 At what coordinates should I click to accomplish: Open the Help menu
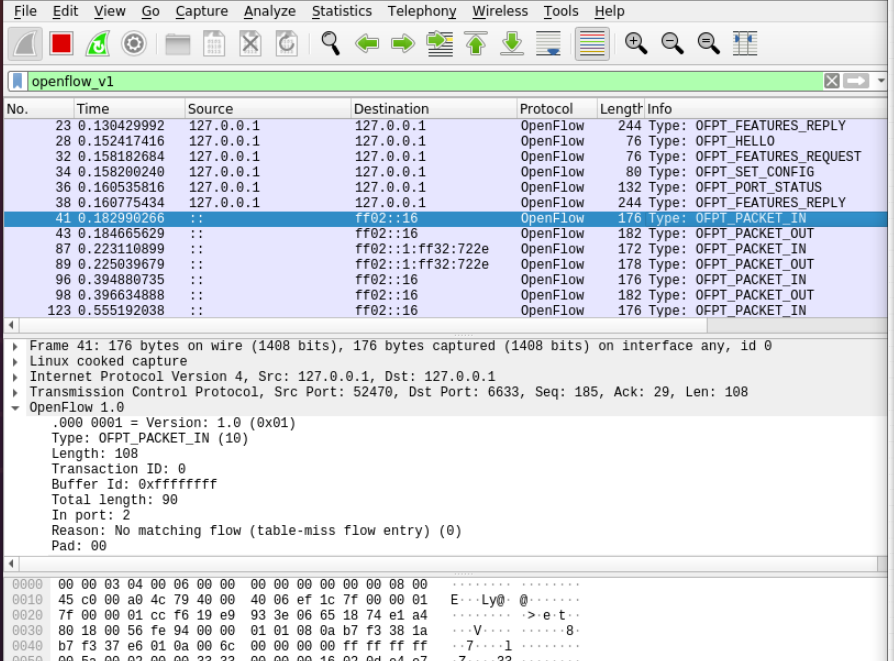coord(609,11)
